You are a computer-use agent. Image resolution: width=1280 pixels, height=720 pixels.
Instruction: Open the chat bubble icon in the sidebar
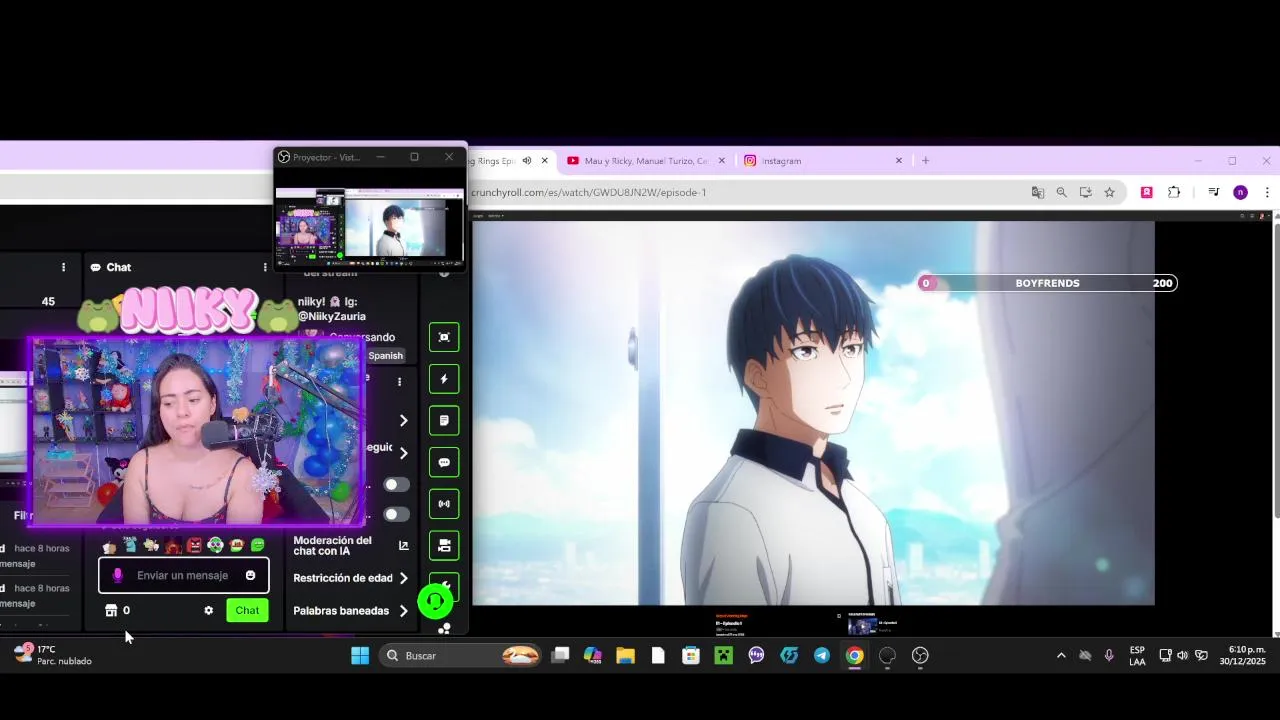pos(444,463)
